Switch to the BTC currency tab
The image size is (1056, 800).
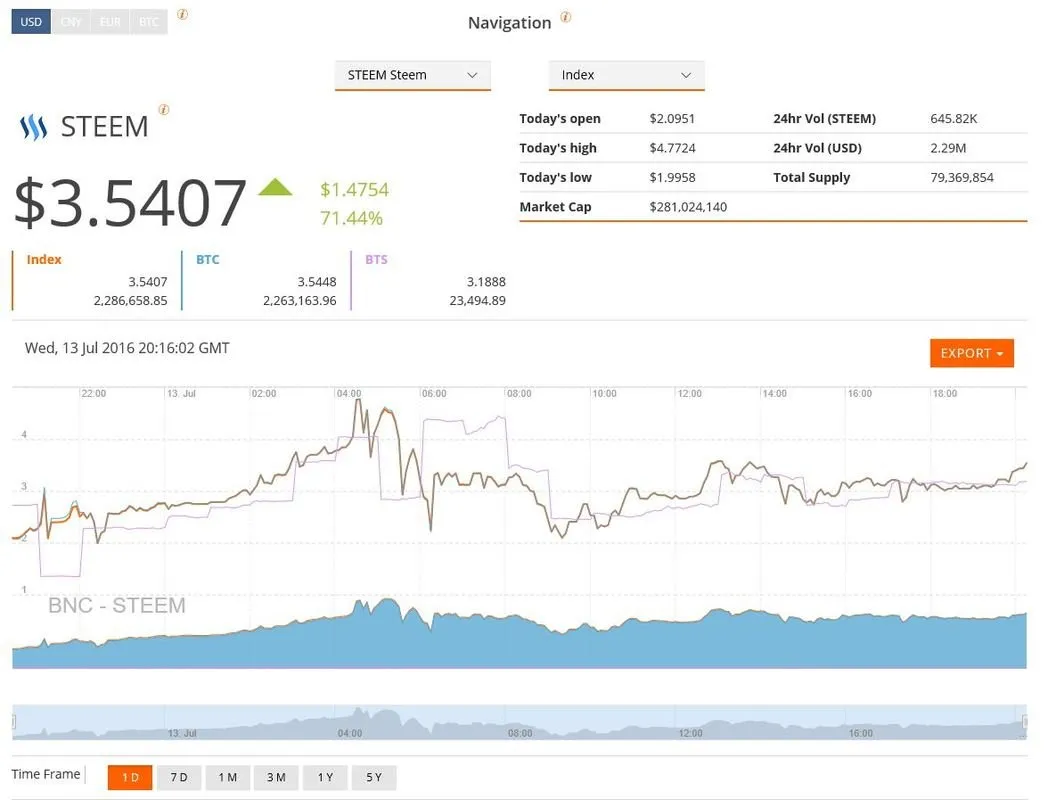click(149, 22)
